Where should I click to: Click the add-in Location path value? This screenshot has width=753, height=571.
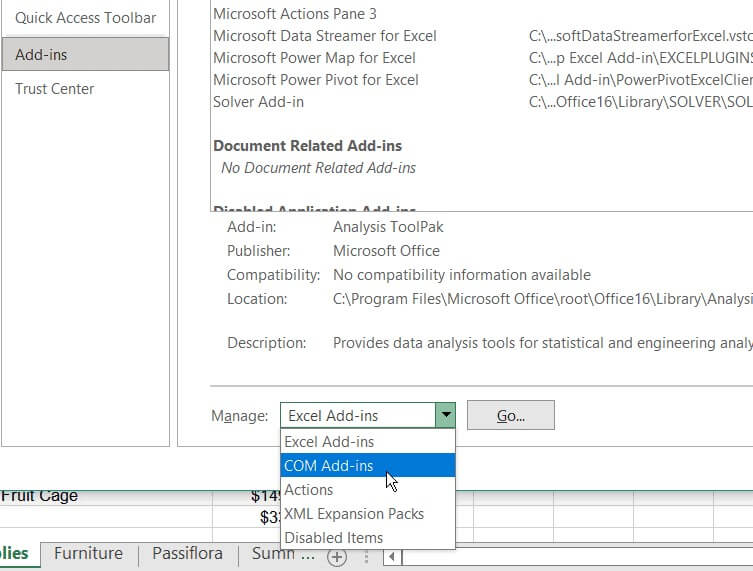point(543,299)
